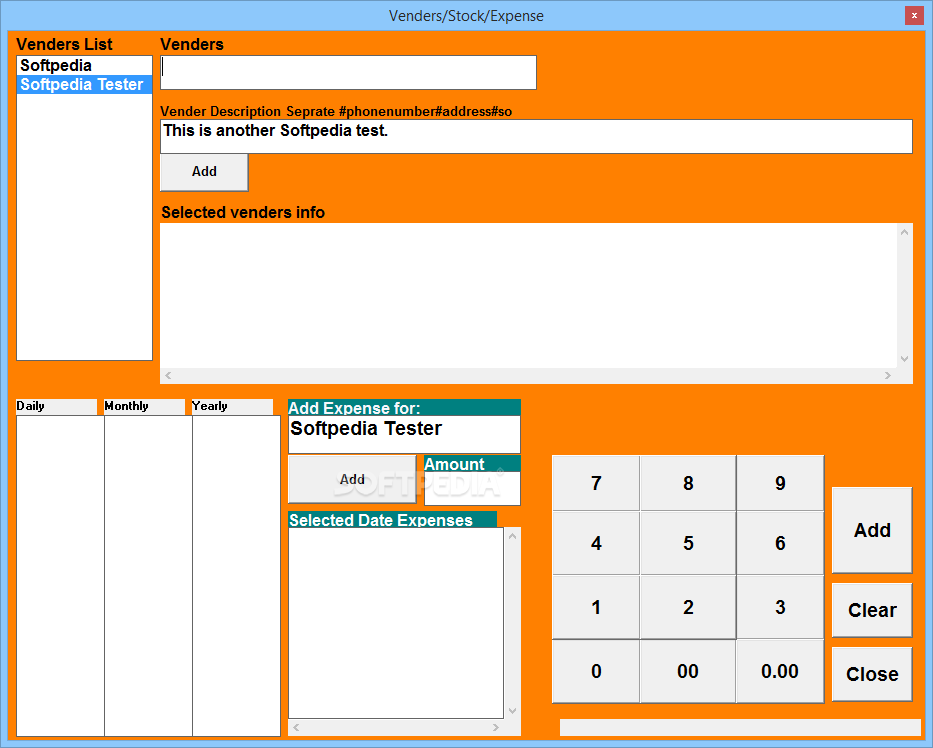
Task: Click the Vender Description text field
Action: pos(536,136)
